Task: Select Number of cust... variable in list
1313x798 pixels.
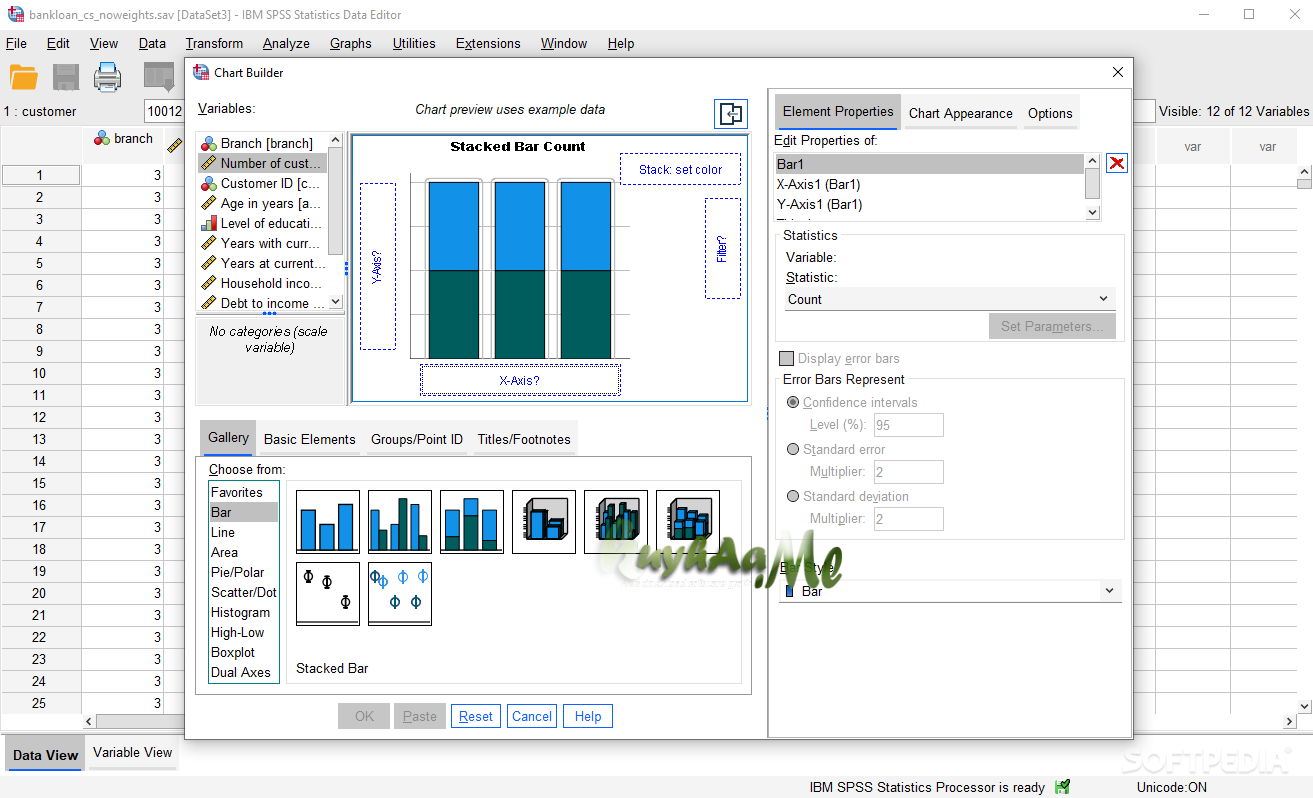Action: pos(261,163)
